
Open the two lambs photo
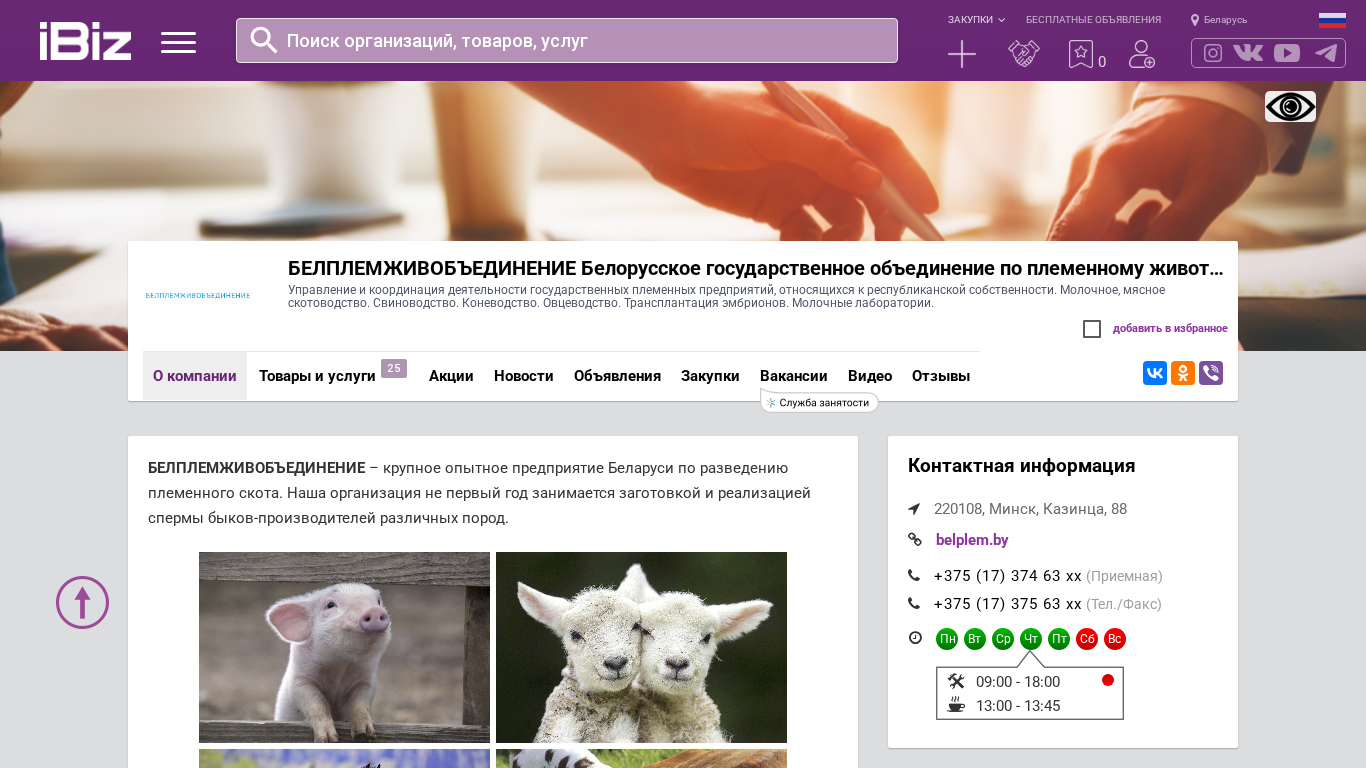[641, 647]
